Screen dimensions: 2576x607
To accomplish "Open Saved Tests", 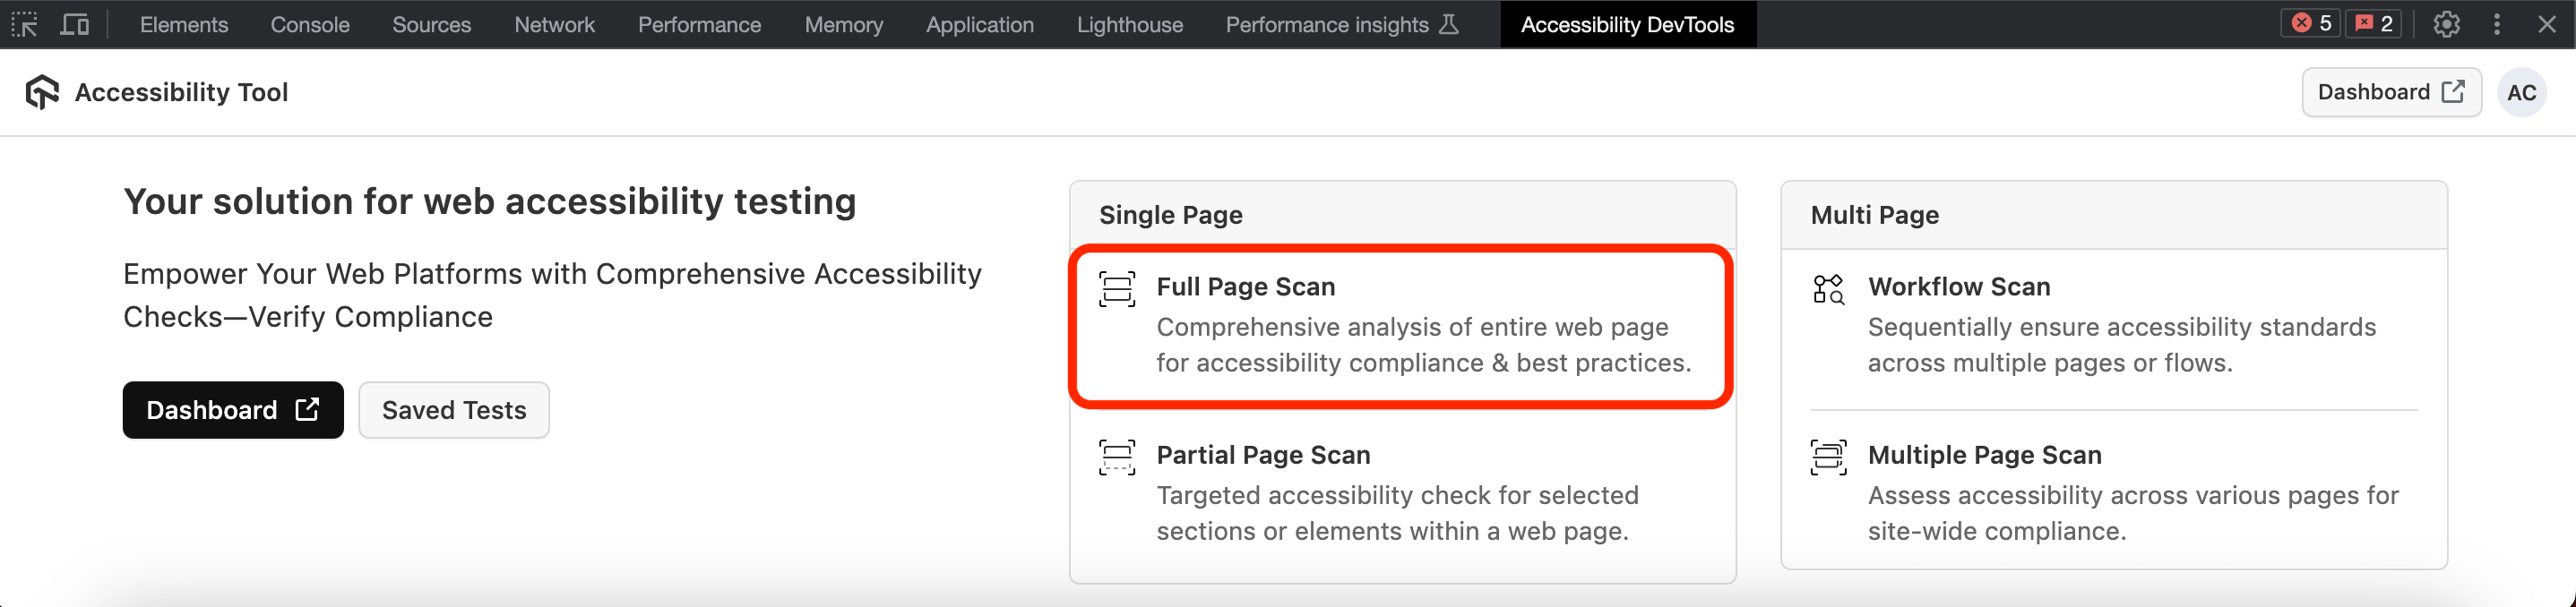I will [454, 410].
